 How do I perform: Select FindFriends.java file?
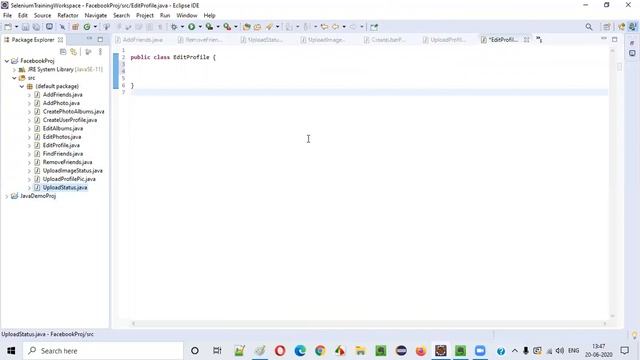click(x=63, y=154)
